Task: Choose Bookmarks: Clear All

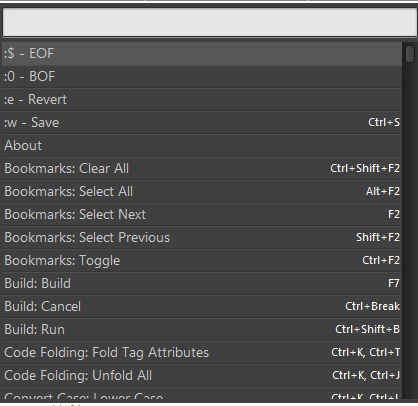Action: pyautogui.click(x=202, y=169)
